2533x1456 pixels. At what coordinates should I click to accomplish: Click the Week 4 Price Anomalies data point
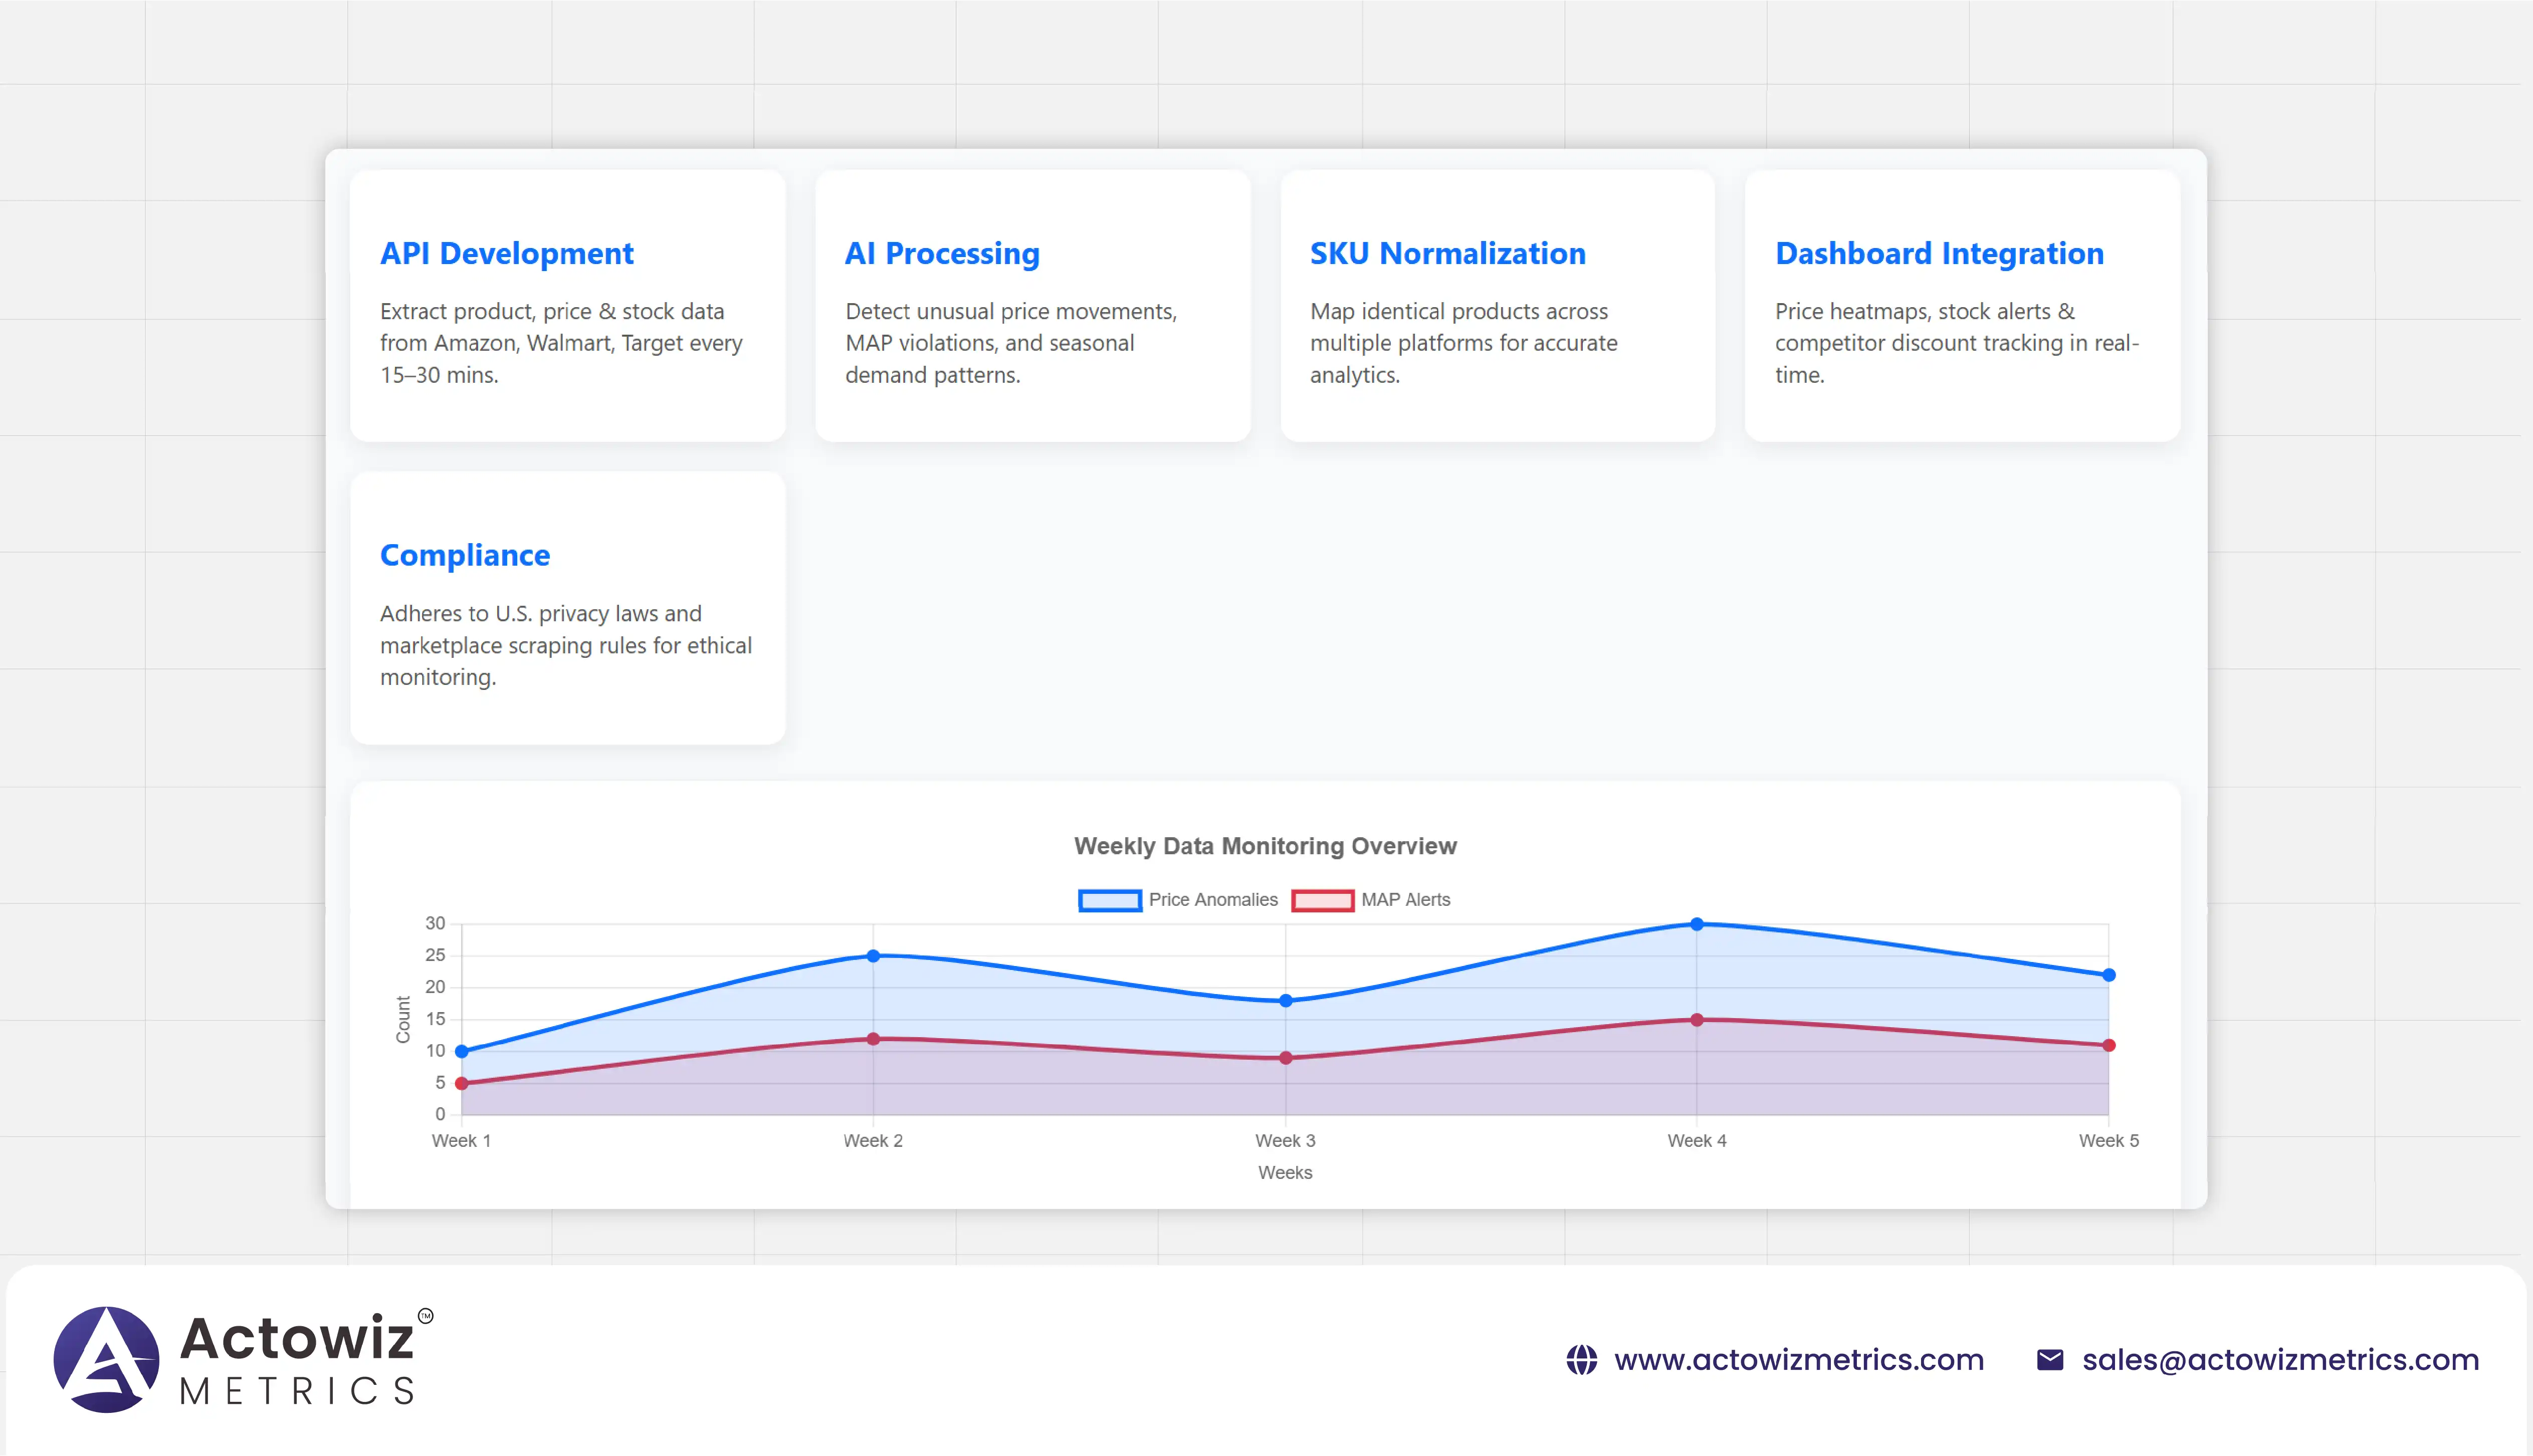1697,924
